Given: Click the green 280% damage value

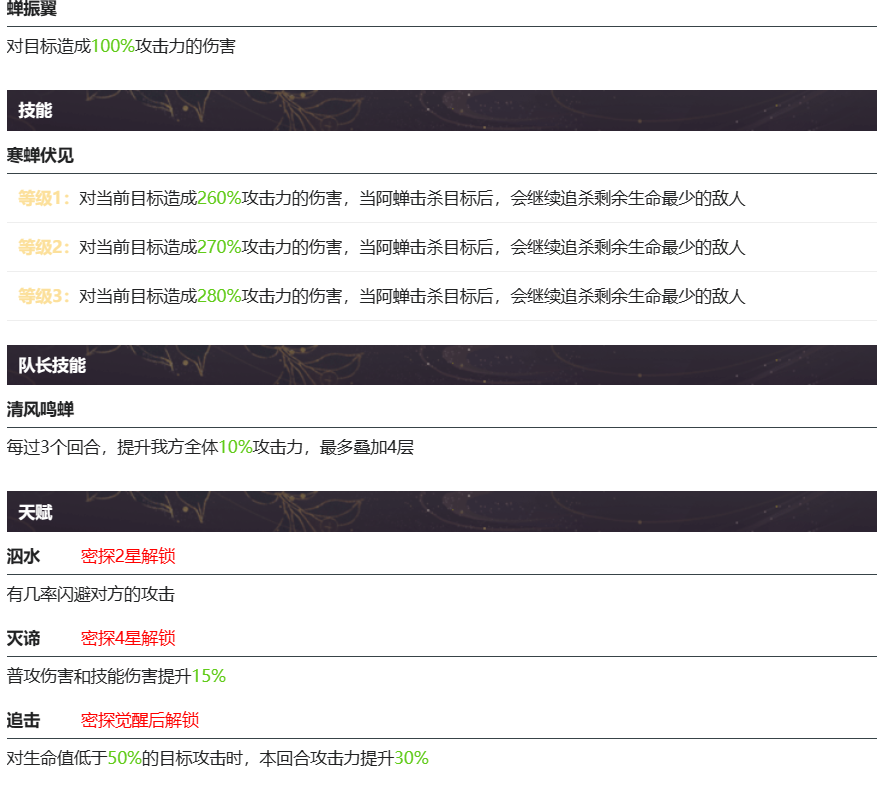Looking at the screenshot, I should [x=219, y=296].
